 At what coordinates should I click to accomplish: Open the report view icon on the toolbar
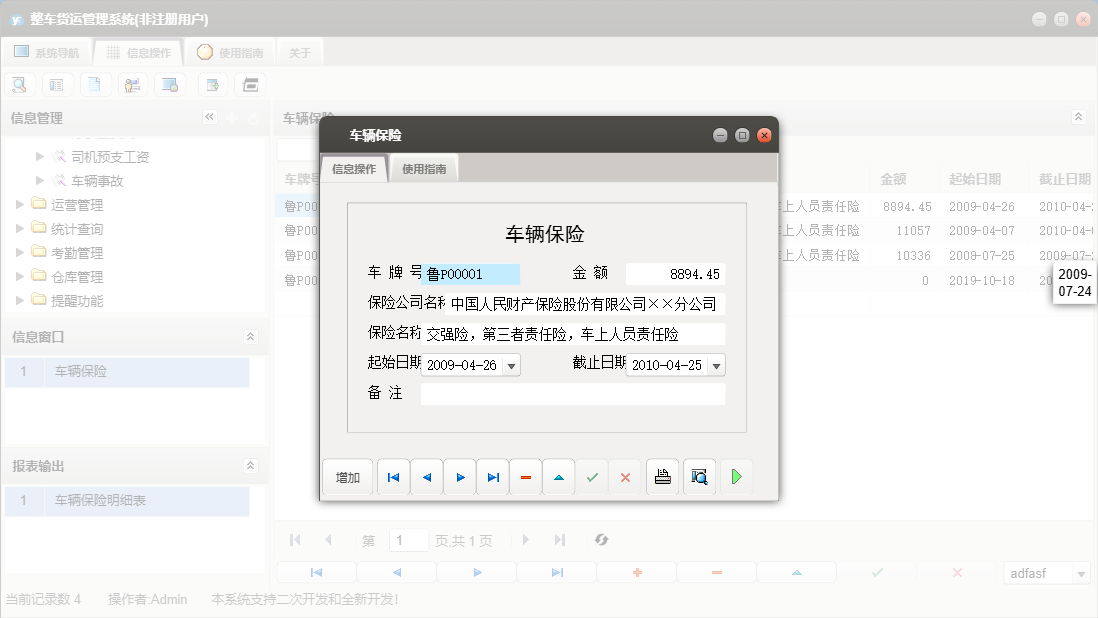click(x=57, y=84)
